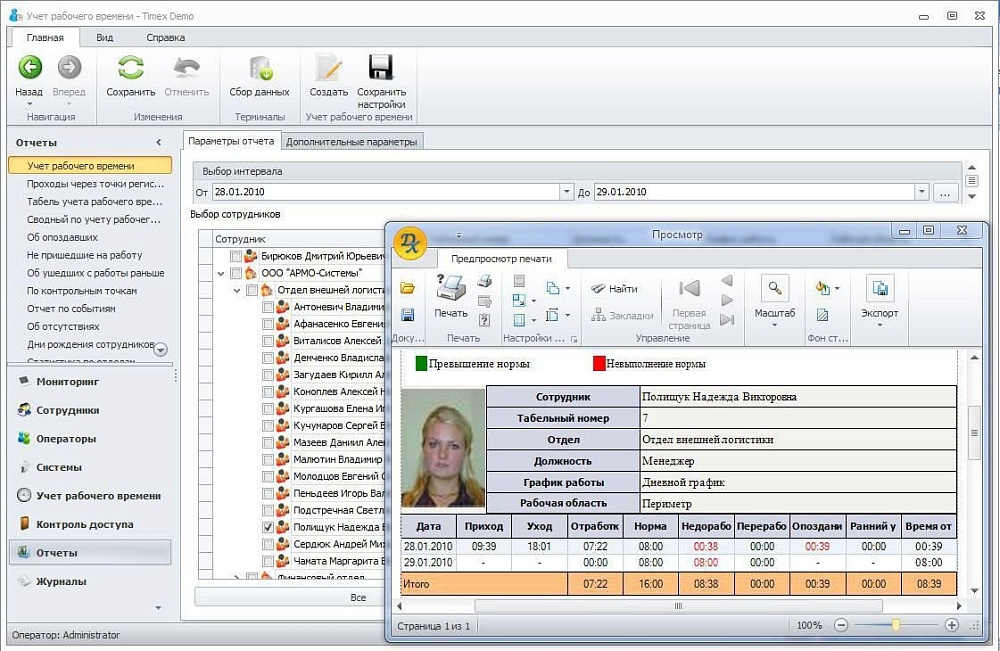1000x651 pixels.
Task: Open the Zoom magnifier tool in preview
Action: coord(774,290)
